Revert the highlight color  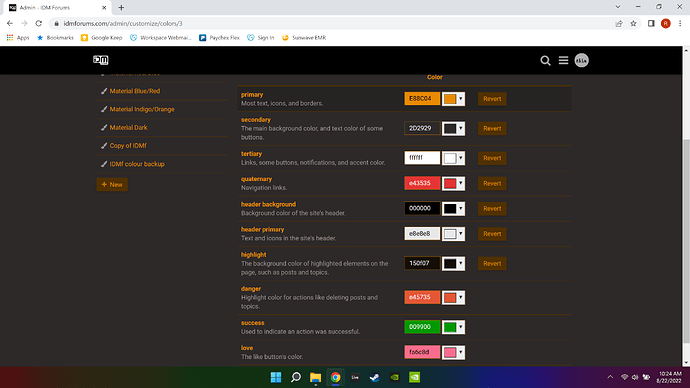[x=492, y=264]
